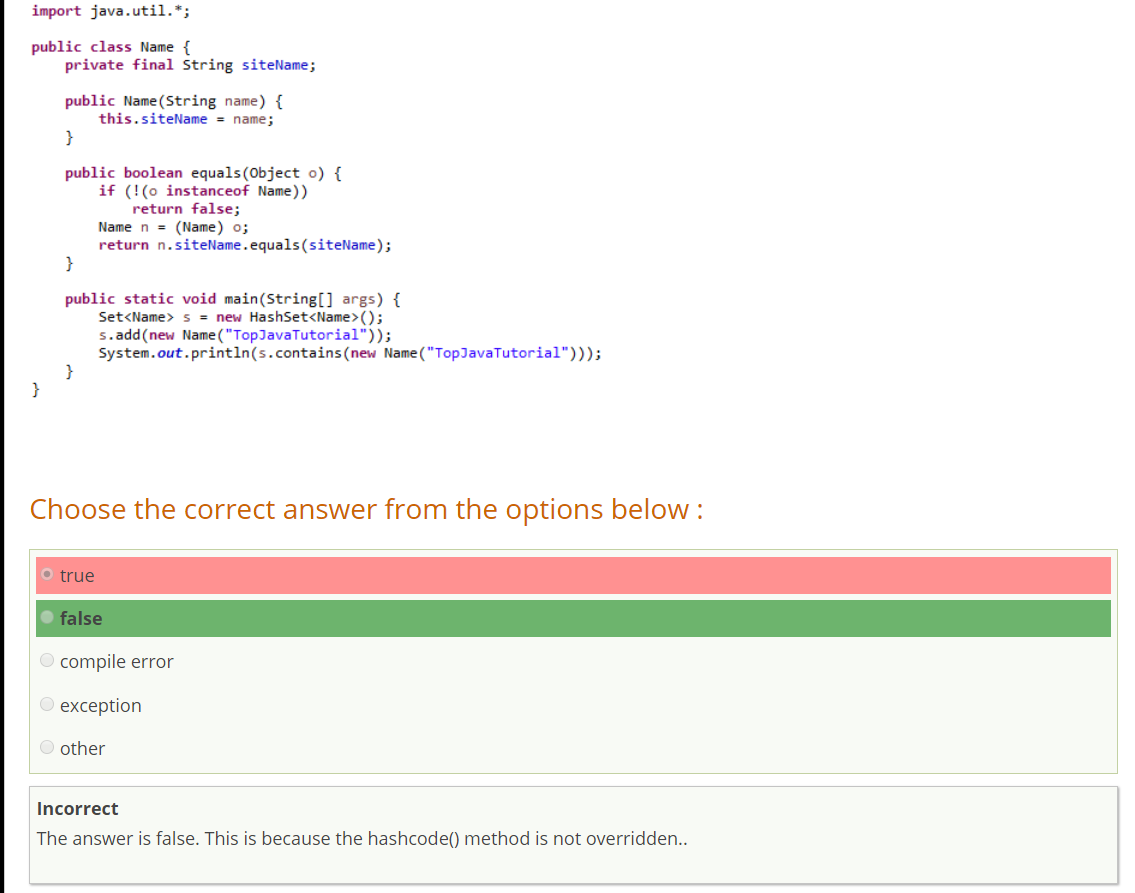Select the "false" radio button
Viewport: 1135px width, 893px height.
pos(47,618)
